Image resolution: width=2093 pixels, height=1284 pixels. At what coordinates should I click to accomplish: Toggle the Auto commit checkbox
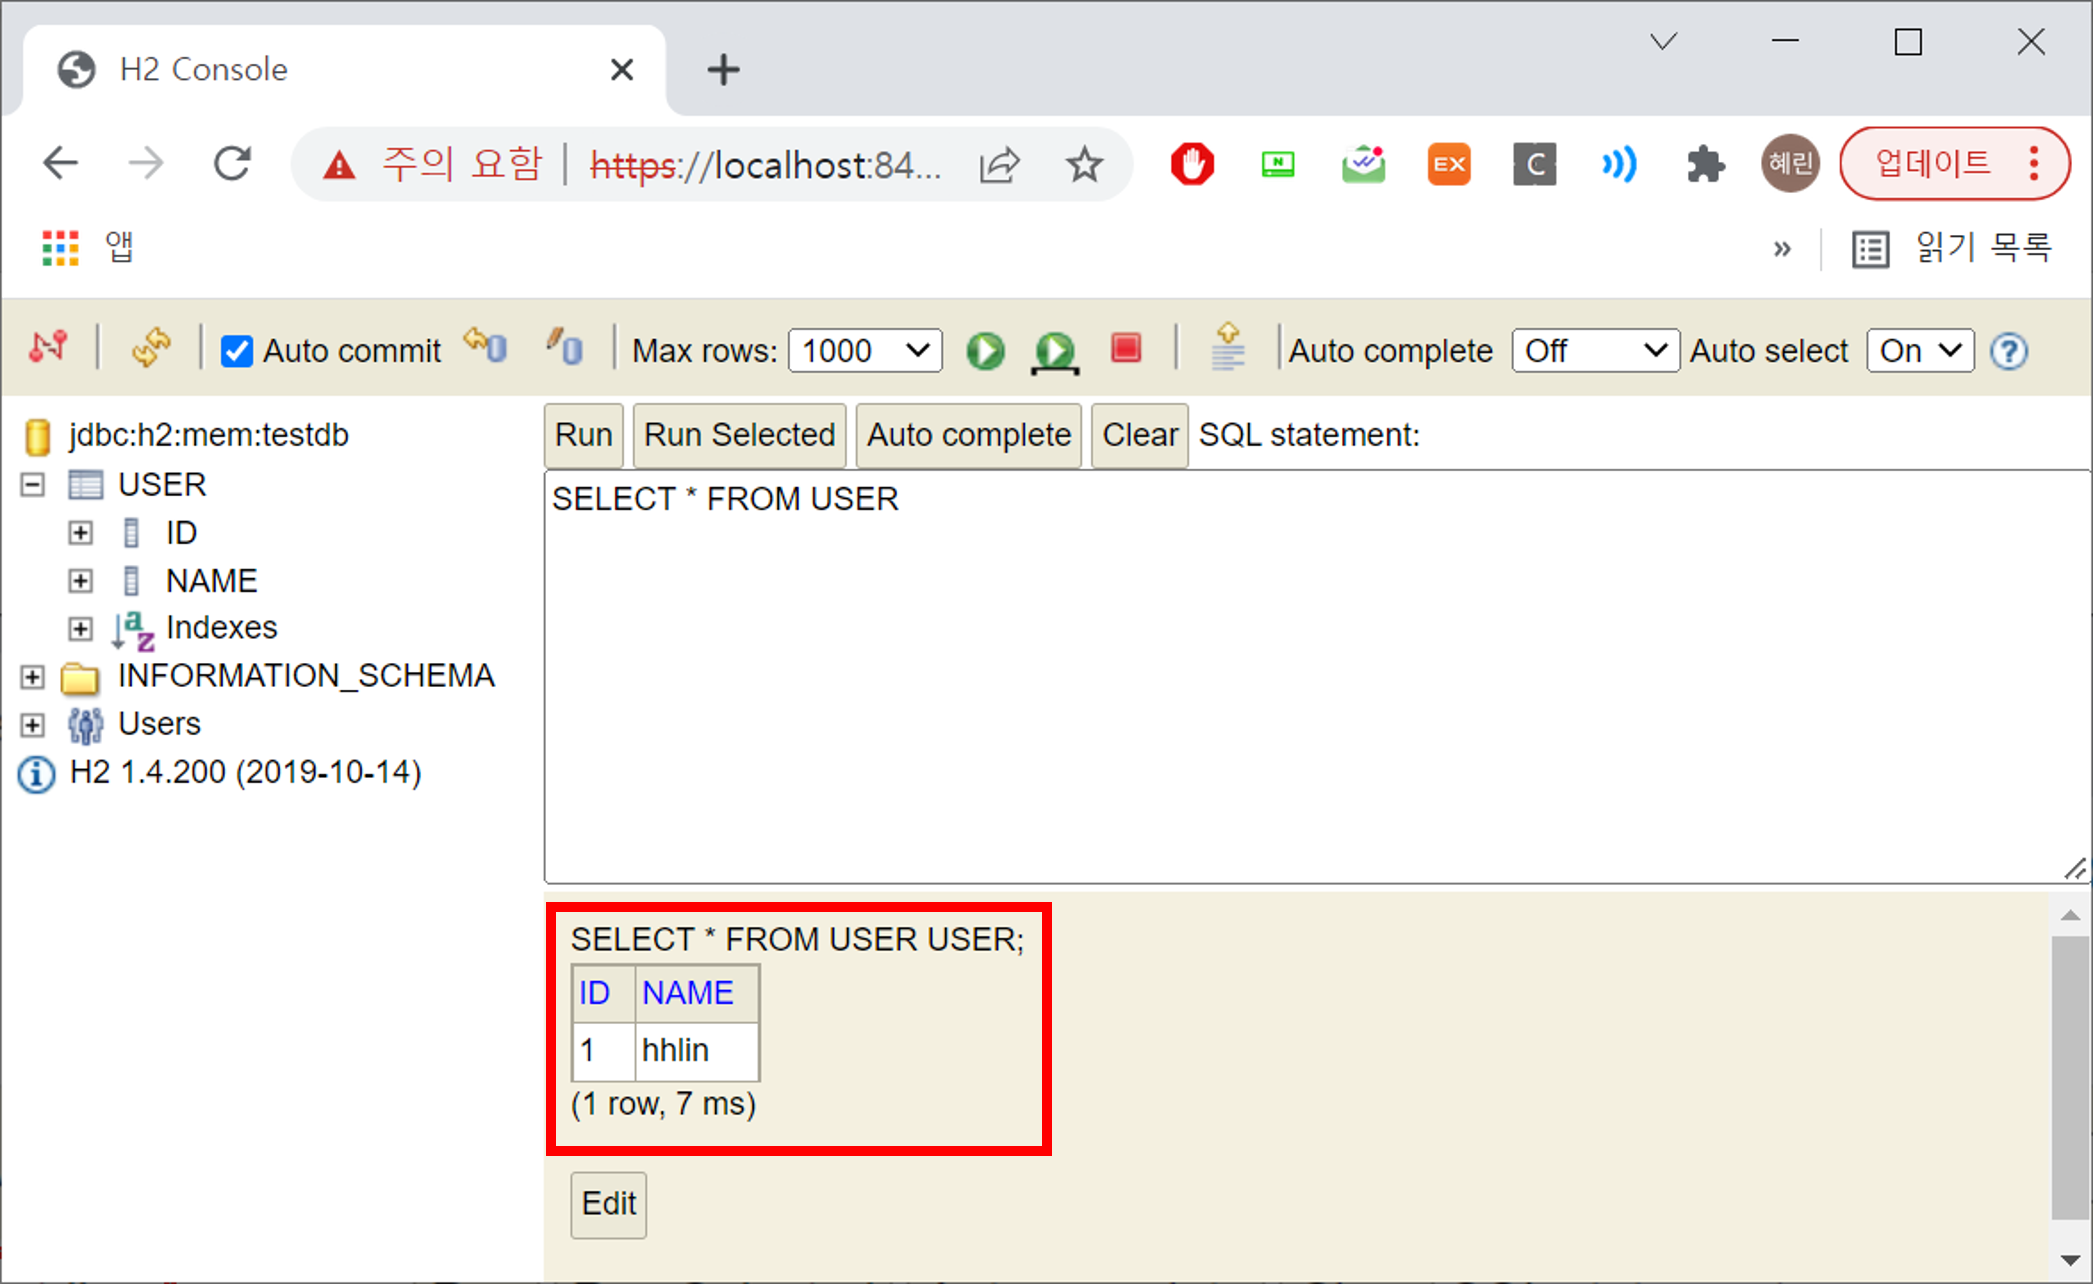coord(236,351)
